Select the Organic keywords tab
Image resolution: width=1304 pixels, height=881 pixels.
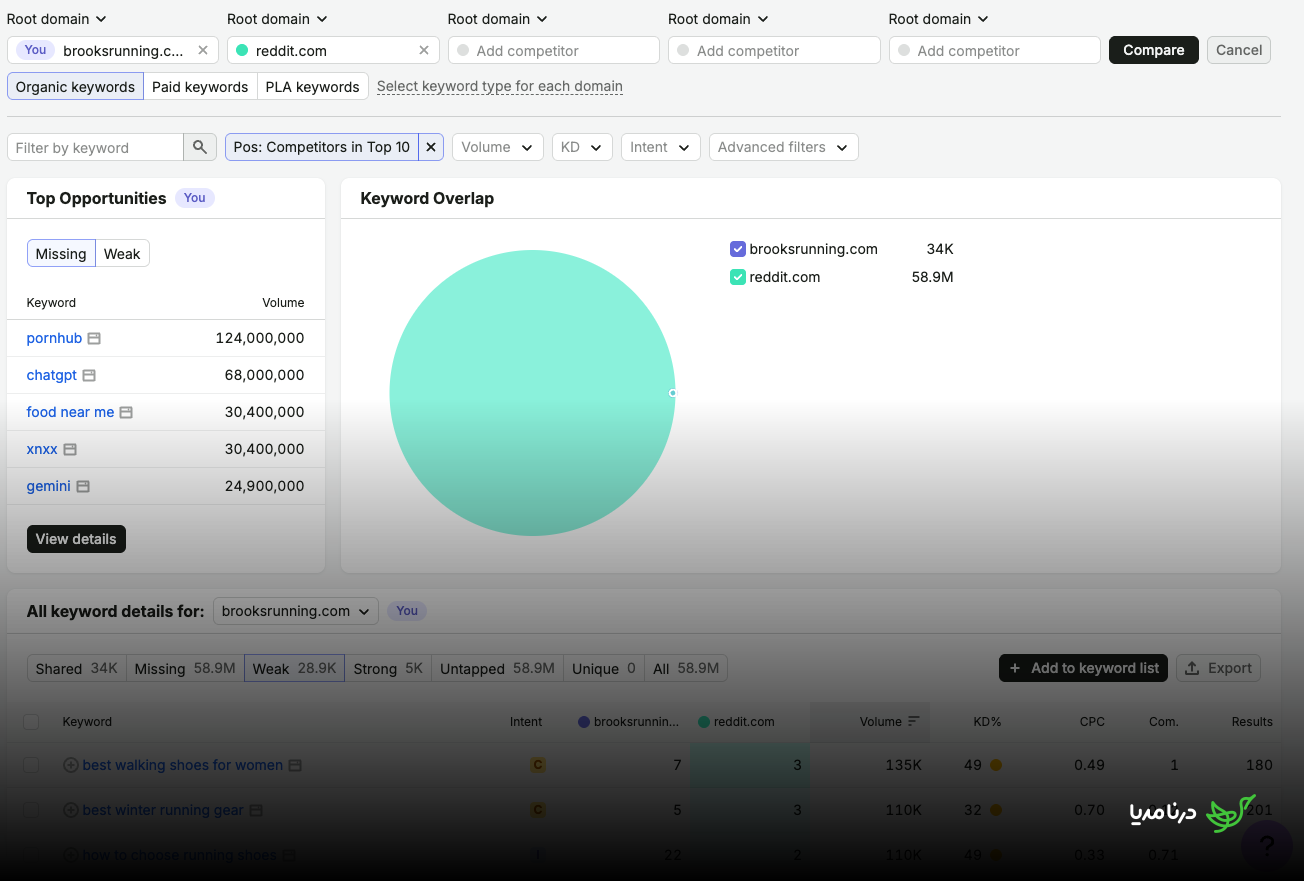pos(75,87)
